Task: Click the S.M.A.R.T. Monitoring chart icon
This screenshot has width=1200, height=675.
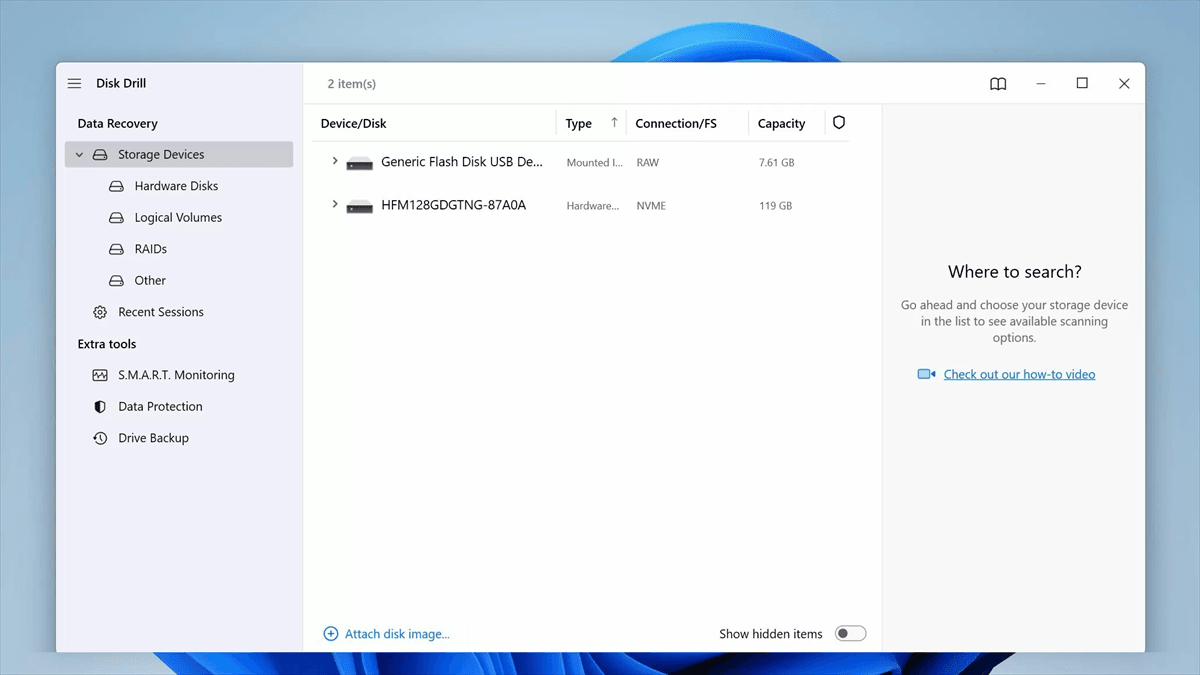Action: 100,375
